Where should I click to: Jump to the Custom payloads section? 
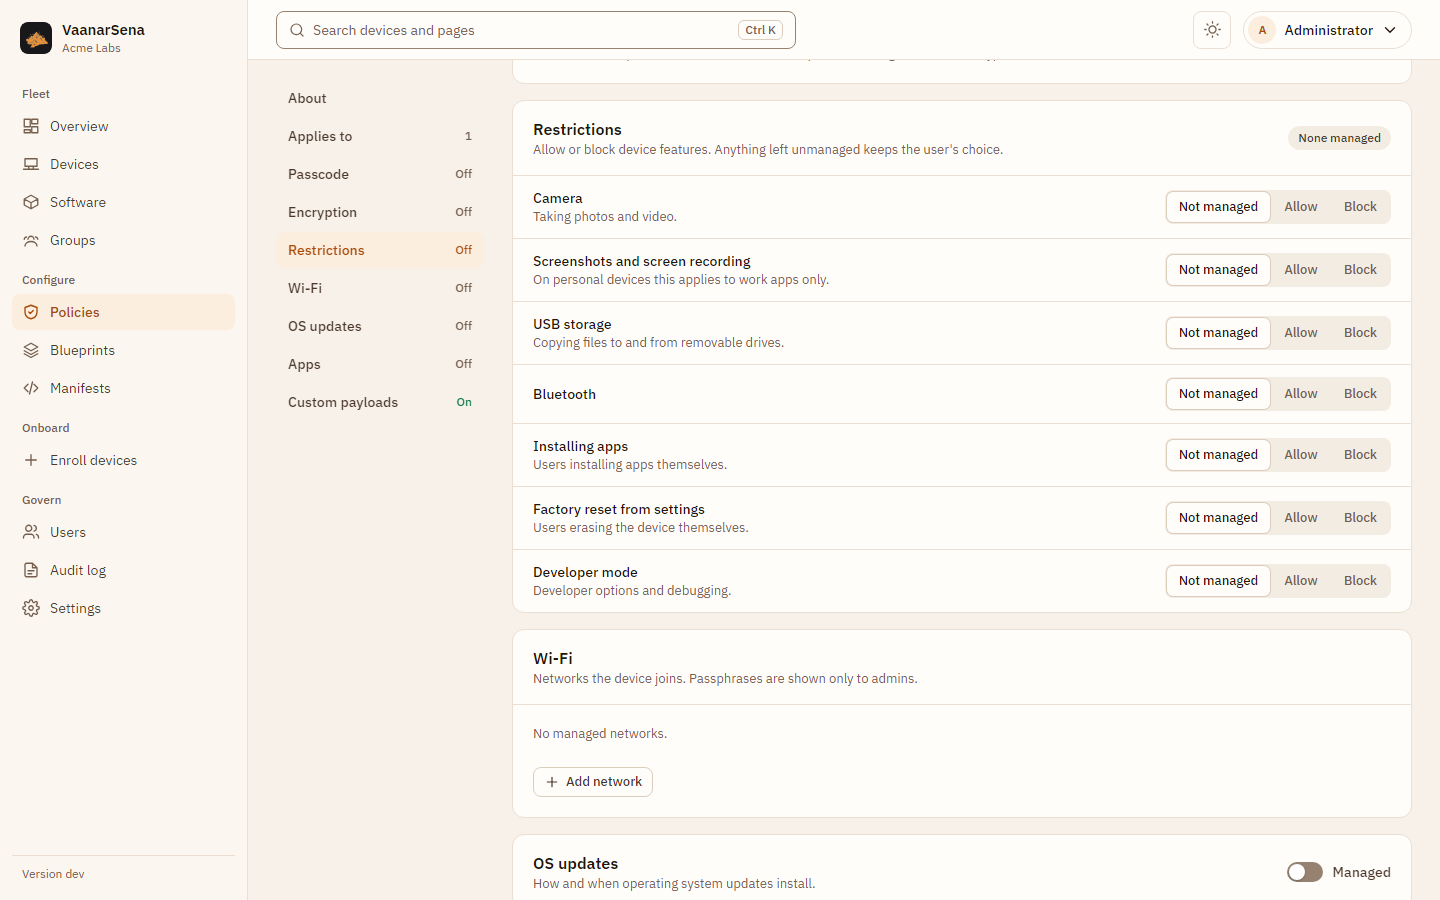(x=380, y=402)
